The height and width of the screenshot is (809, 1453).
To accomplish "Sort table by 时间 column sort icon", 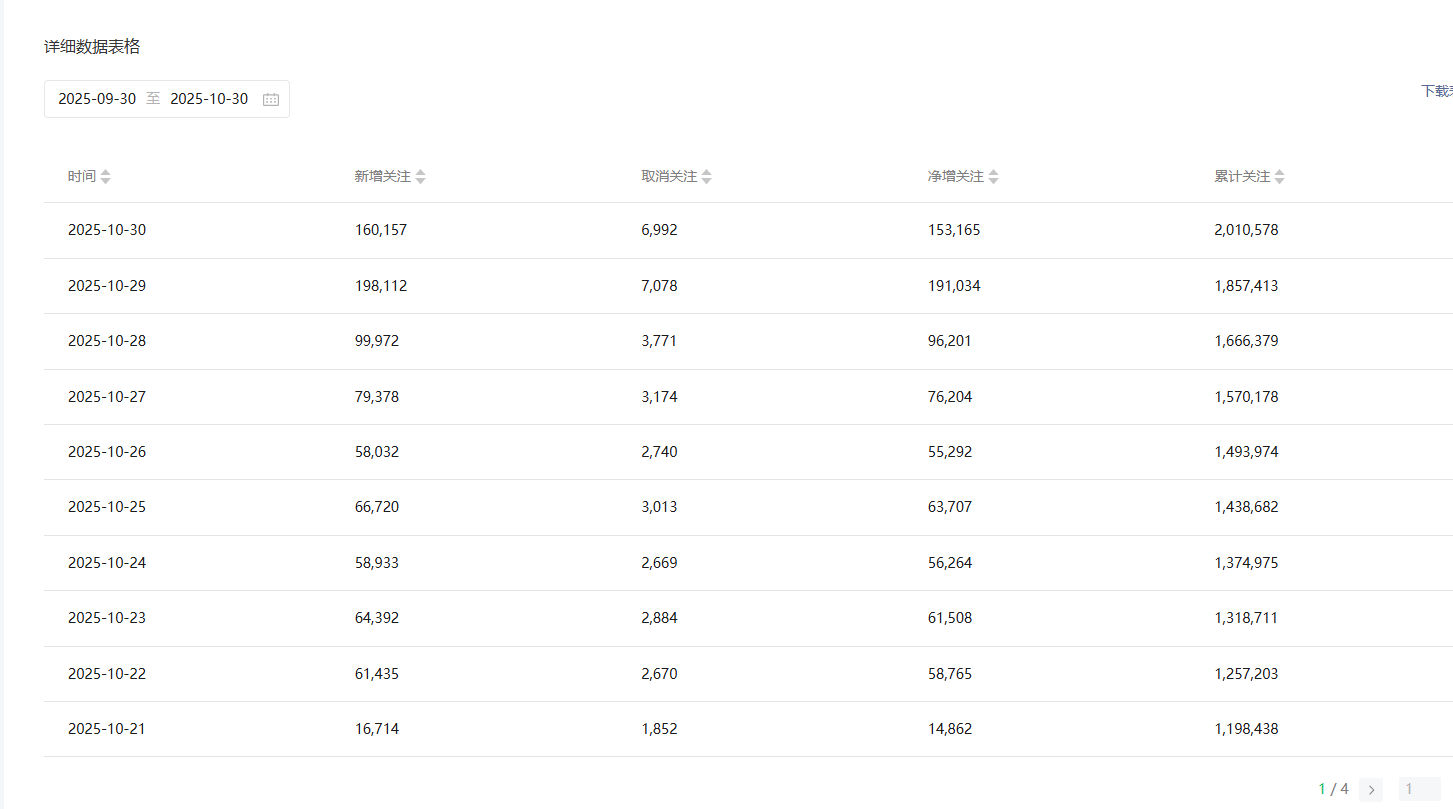I will coord(106,177).
